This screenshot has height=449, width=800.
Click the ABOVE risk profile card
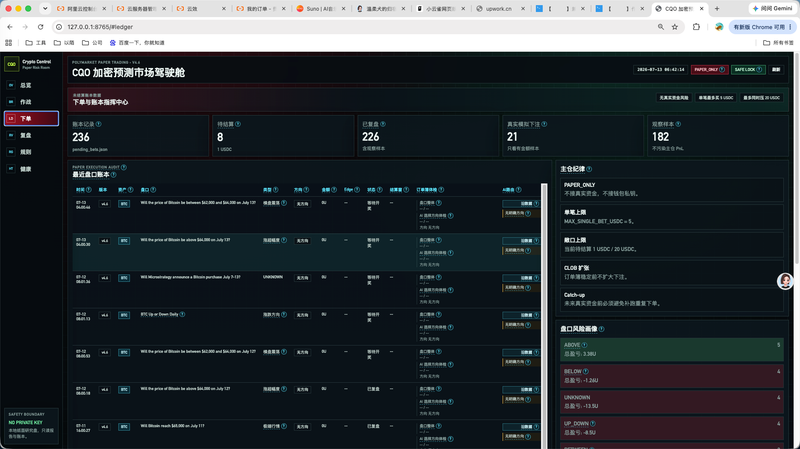point(671,349)
